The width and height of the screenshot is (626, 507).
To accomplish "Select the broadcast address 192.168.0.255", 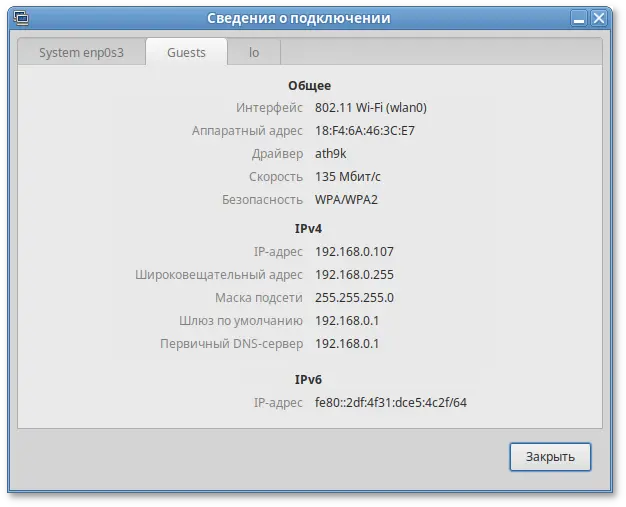I will click(x=354, y=275).
